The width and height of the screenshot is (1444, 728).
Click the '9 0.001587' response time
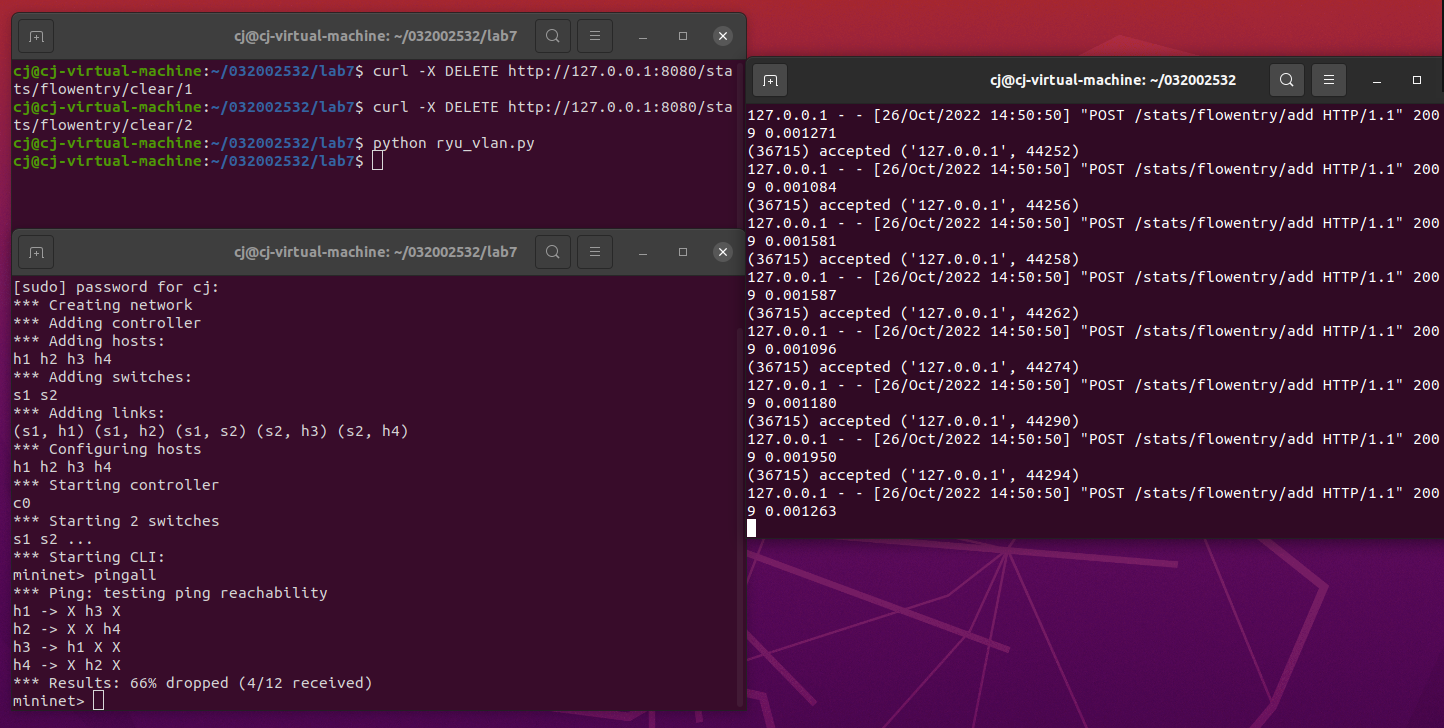[792, 295]
